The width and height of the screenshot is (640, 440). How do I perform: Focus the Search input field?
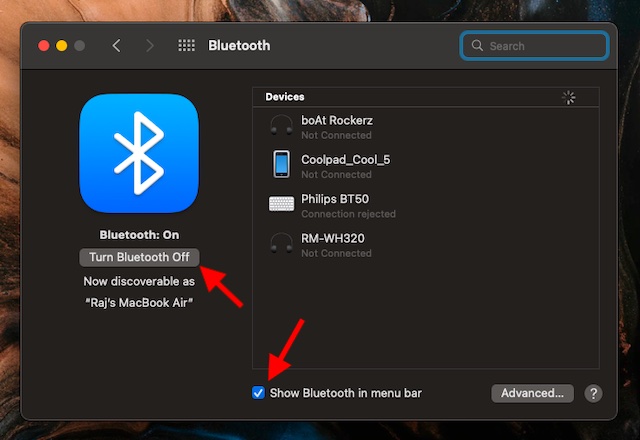(535, 46)
